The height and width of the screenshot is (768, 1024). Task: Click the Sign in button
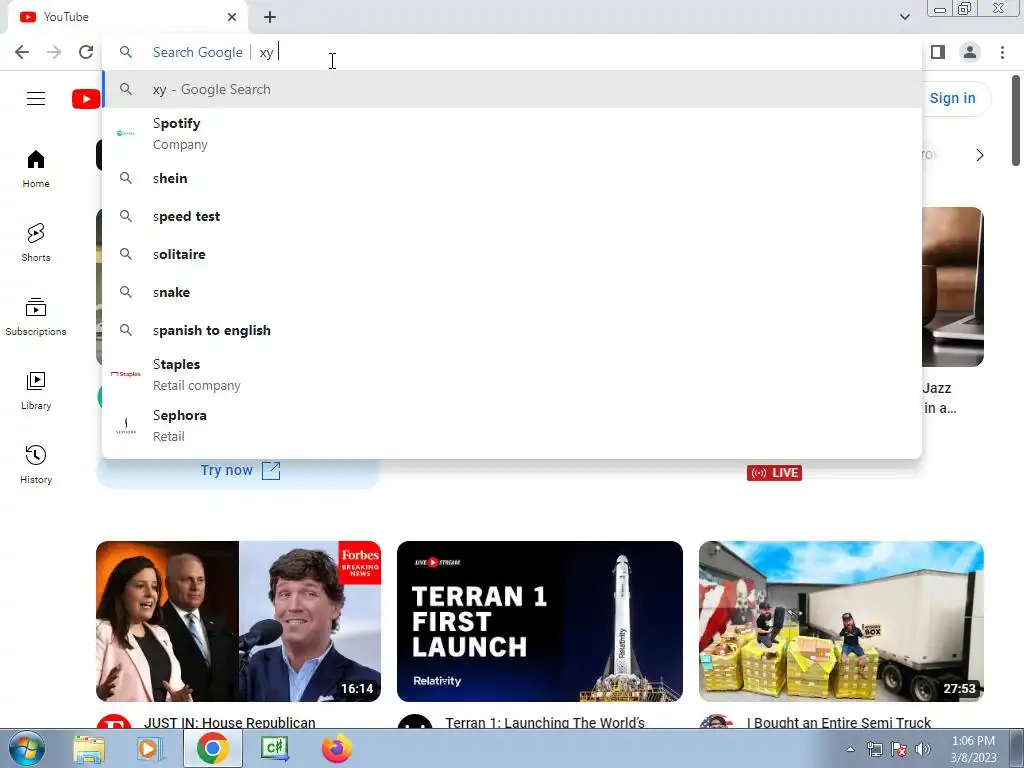tap(955, 98)
